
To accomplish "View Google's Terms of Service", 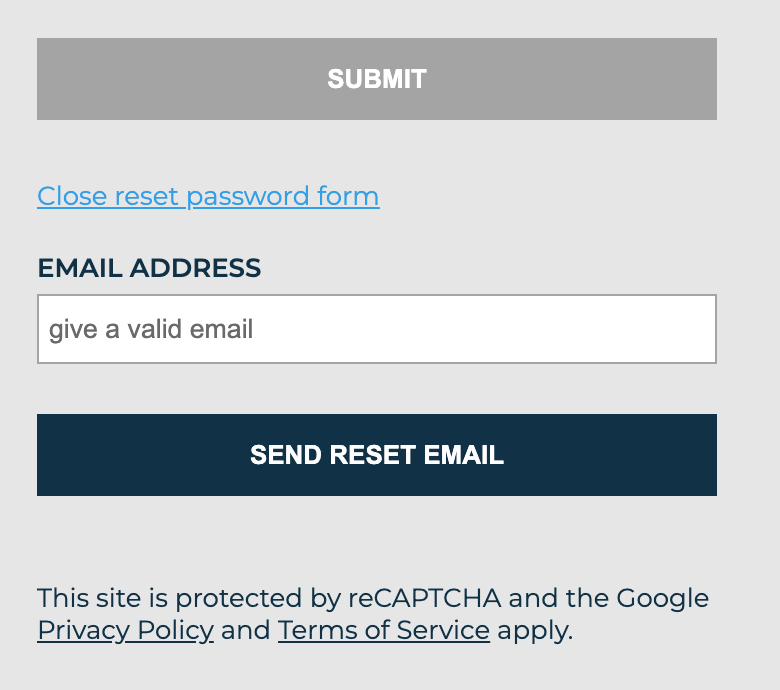I will tap(383, 630).
